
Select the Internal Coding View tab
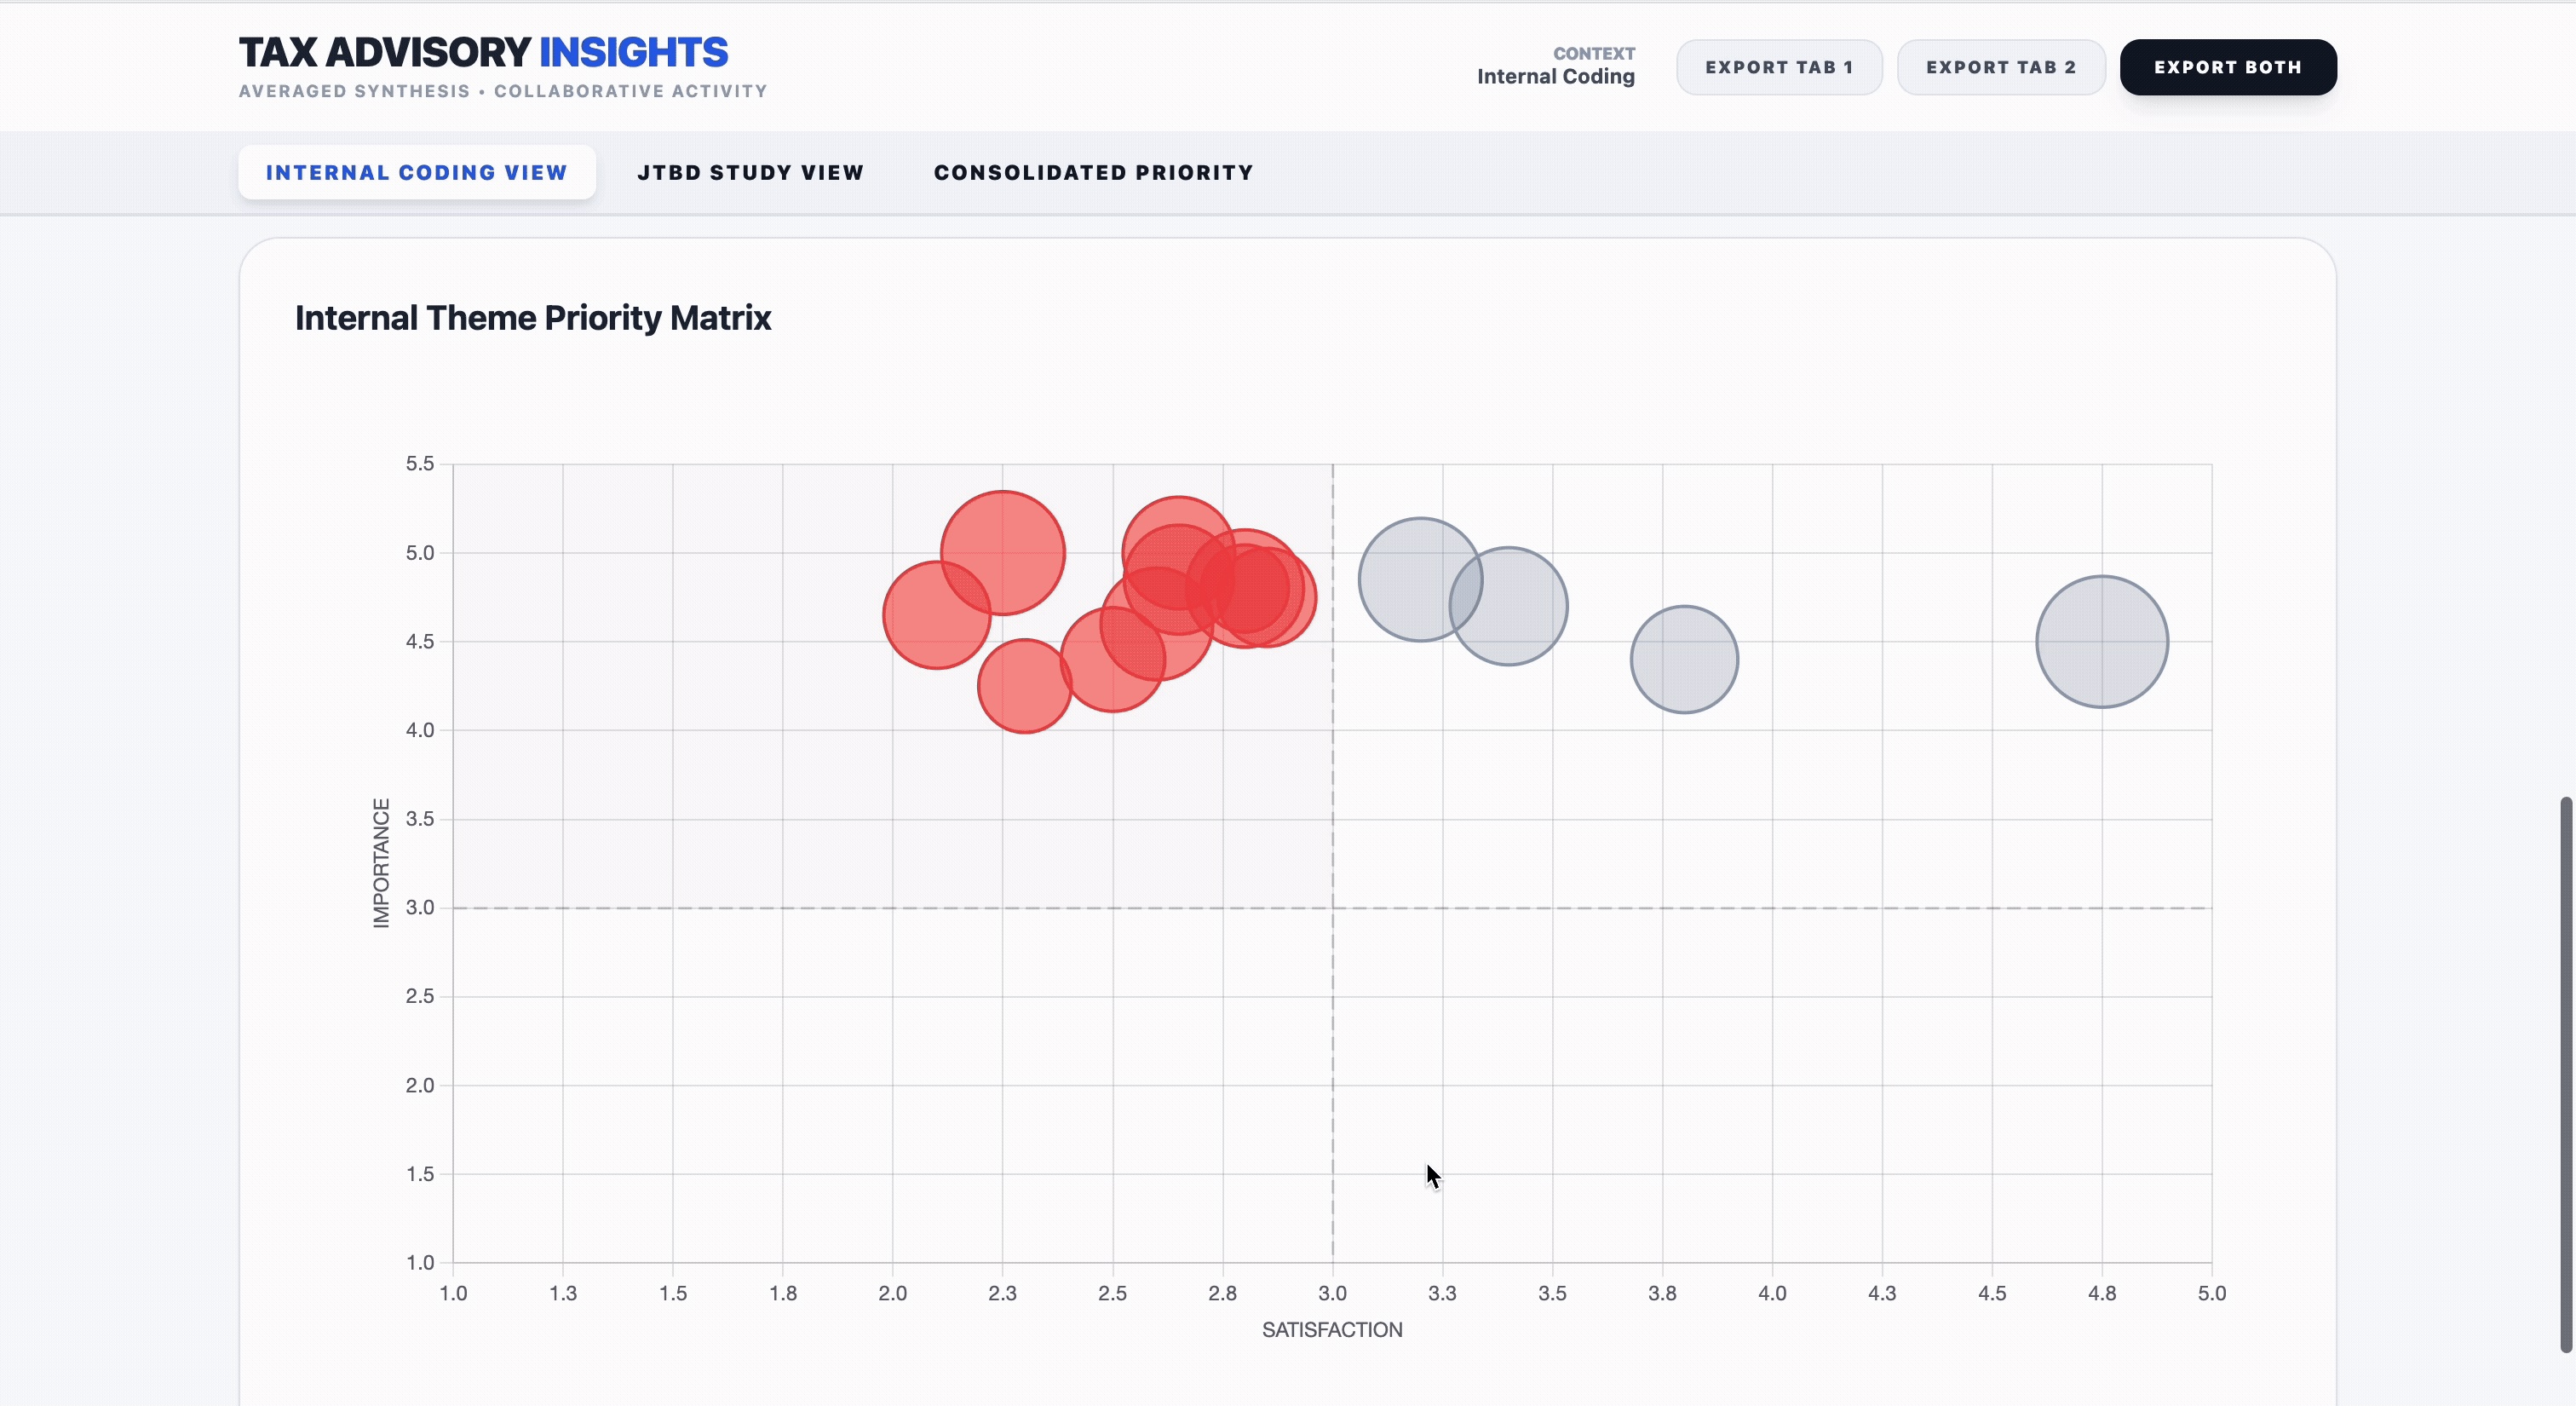coord(416,172)
